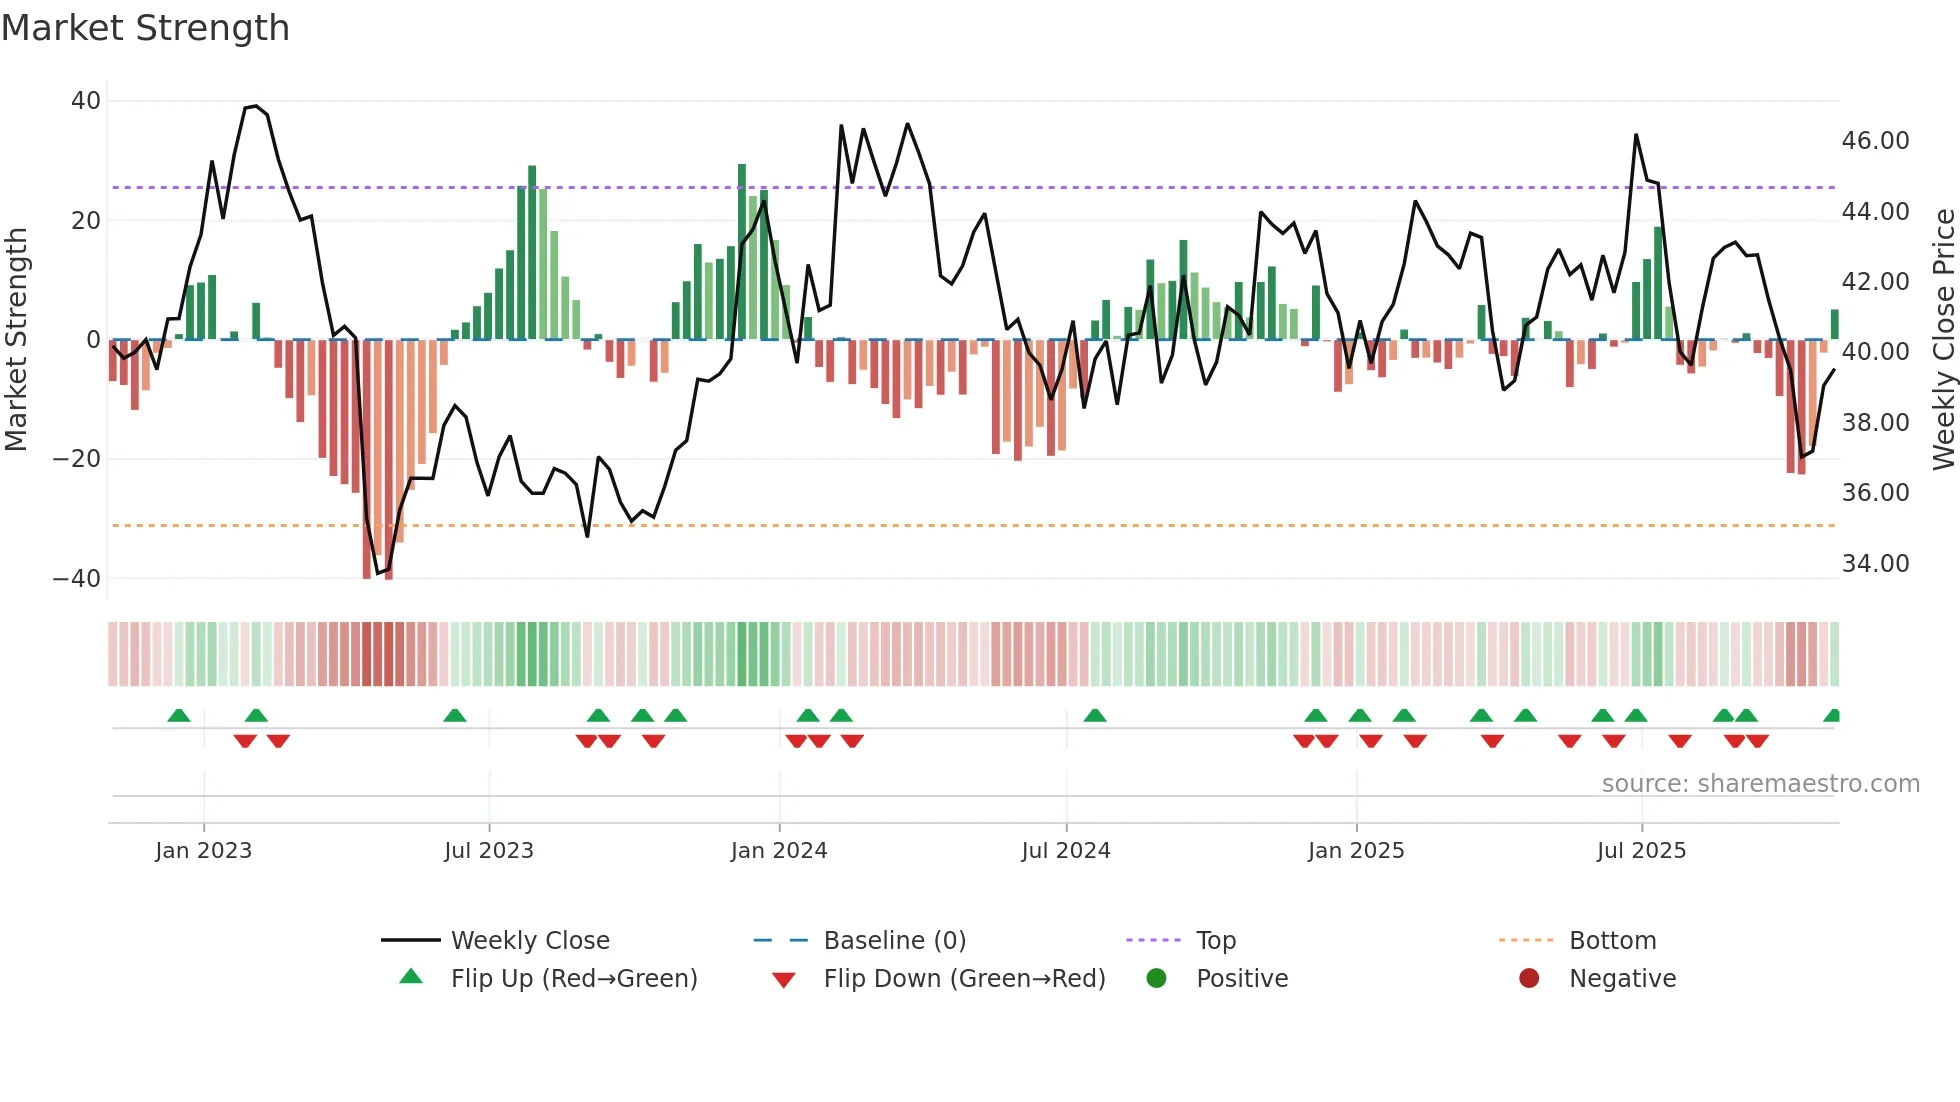
Task: Toggle the Flip Down (Green→Red) legend entry
Action: [938, 978]
